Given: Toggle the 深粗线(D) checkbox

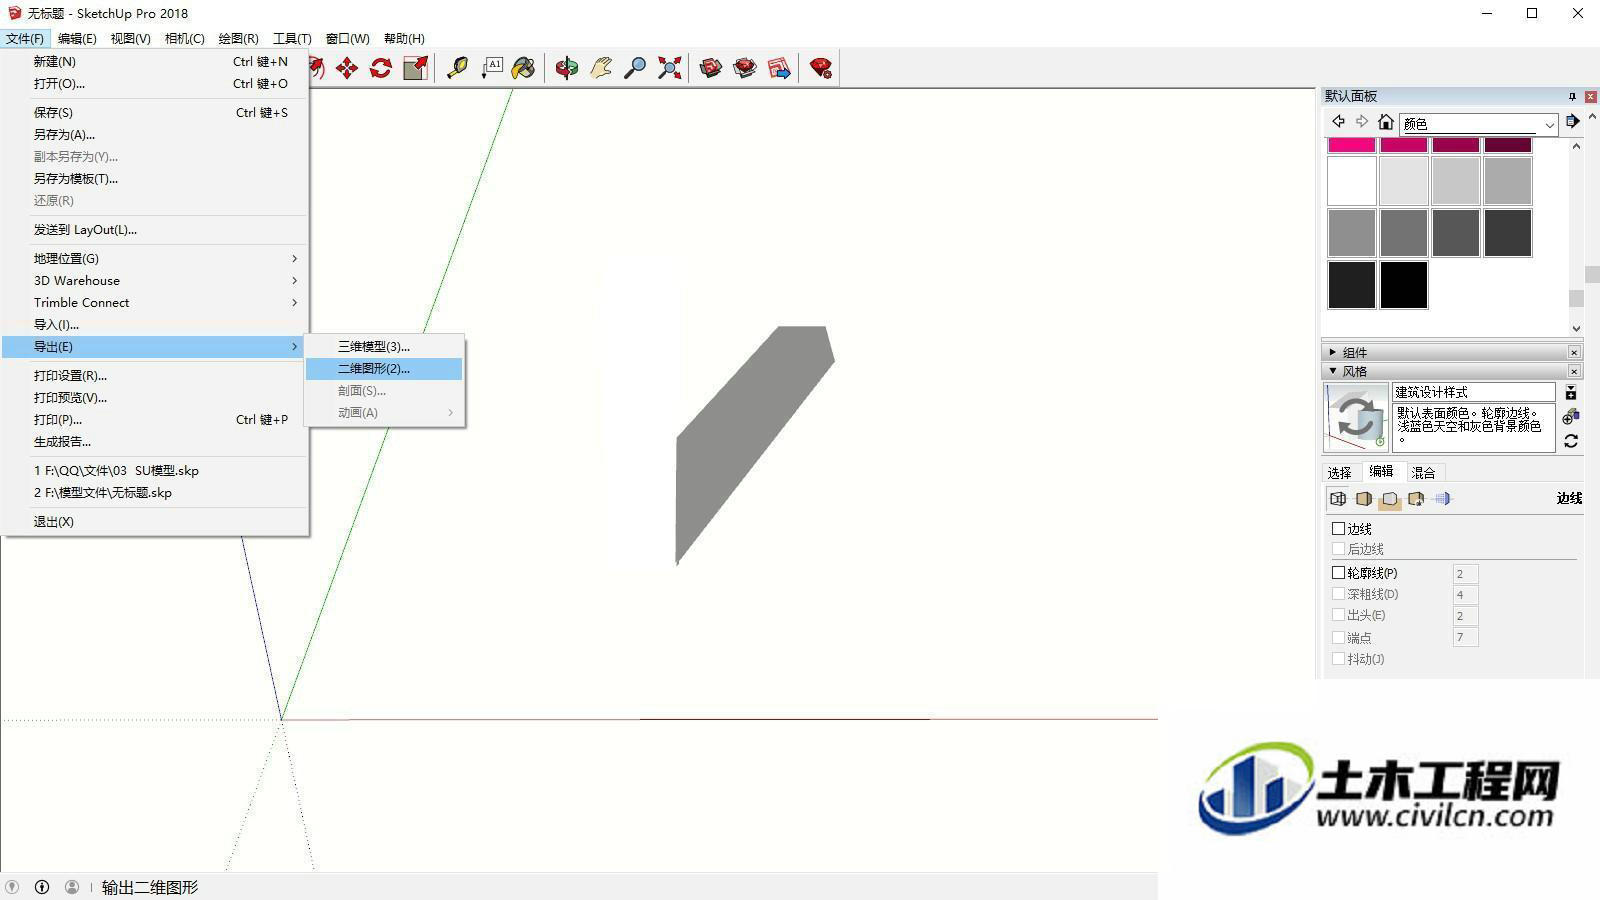Looking at the screenshot, I should [x=1339, y=594].
